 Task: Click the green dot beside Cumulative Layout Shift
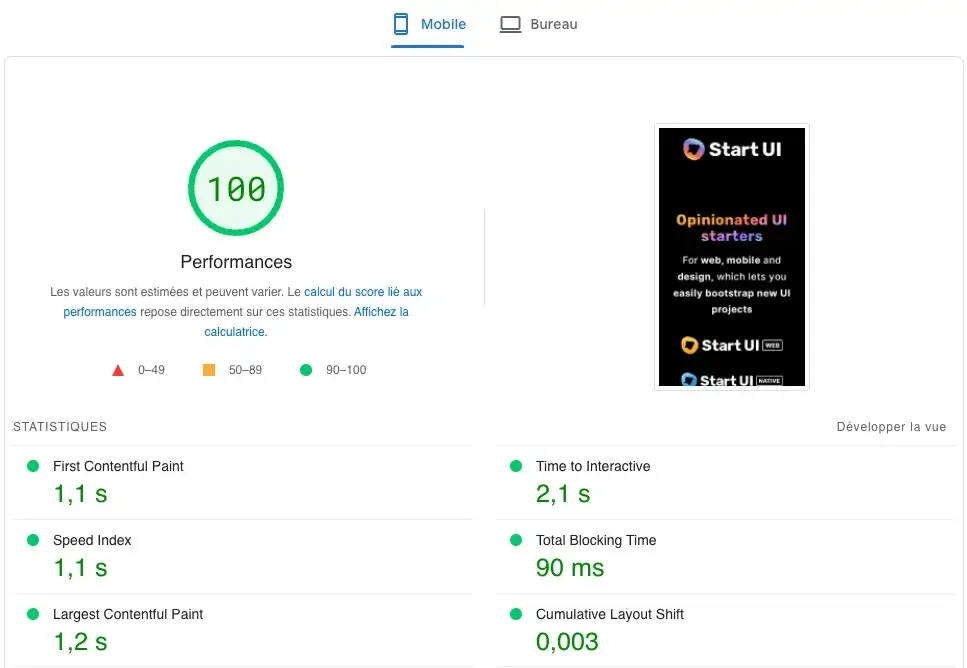pyautogui.click(x=516, y=614)
